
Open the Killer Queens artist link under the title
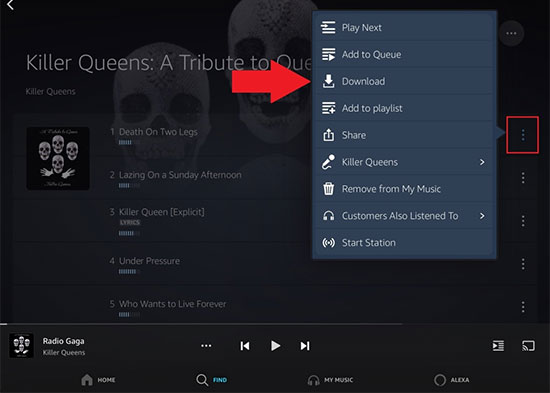(51, 92)
